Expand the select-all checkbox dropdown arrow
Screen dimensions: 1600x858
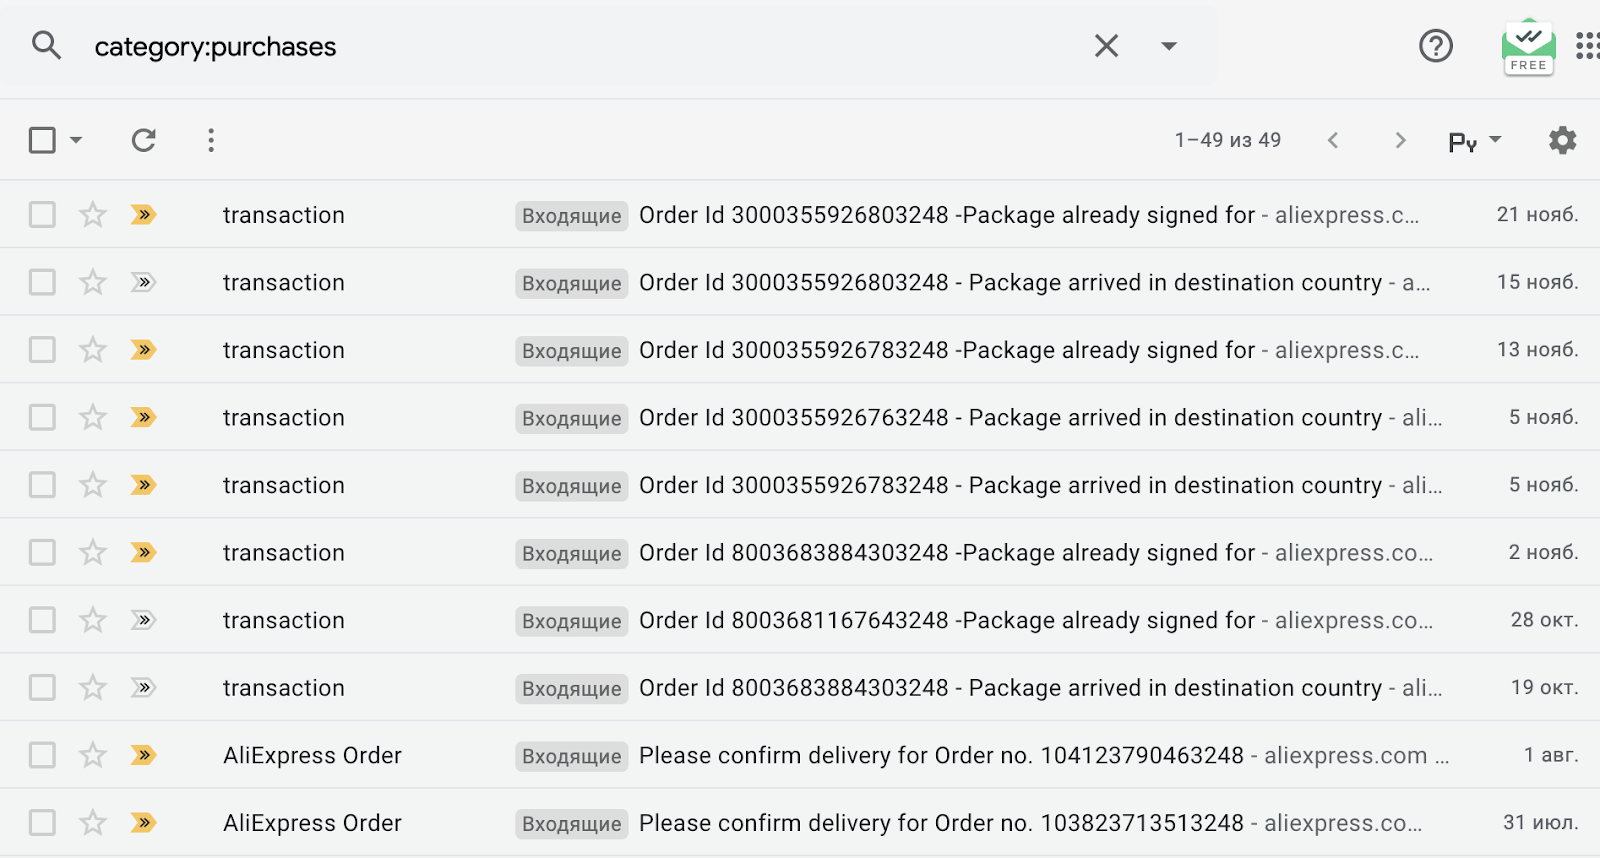(76, 140)
